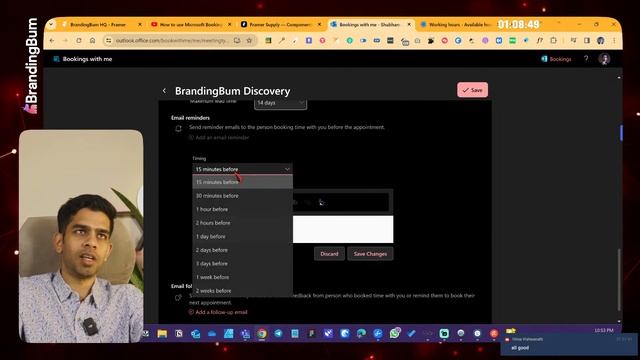
Task: Open Microsoft Edge from the taskbar
Action: click(361, 333)
